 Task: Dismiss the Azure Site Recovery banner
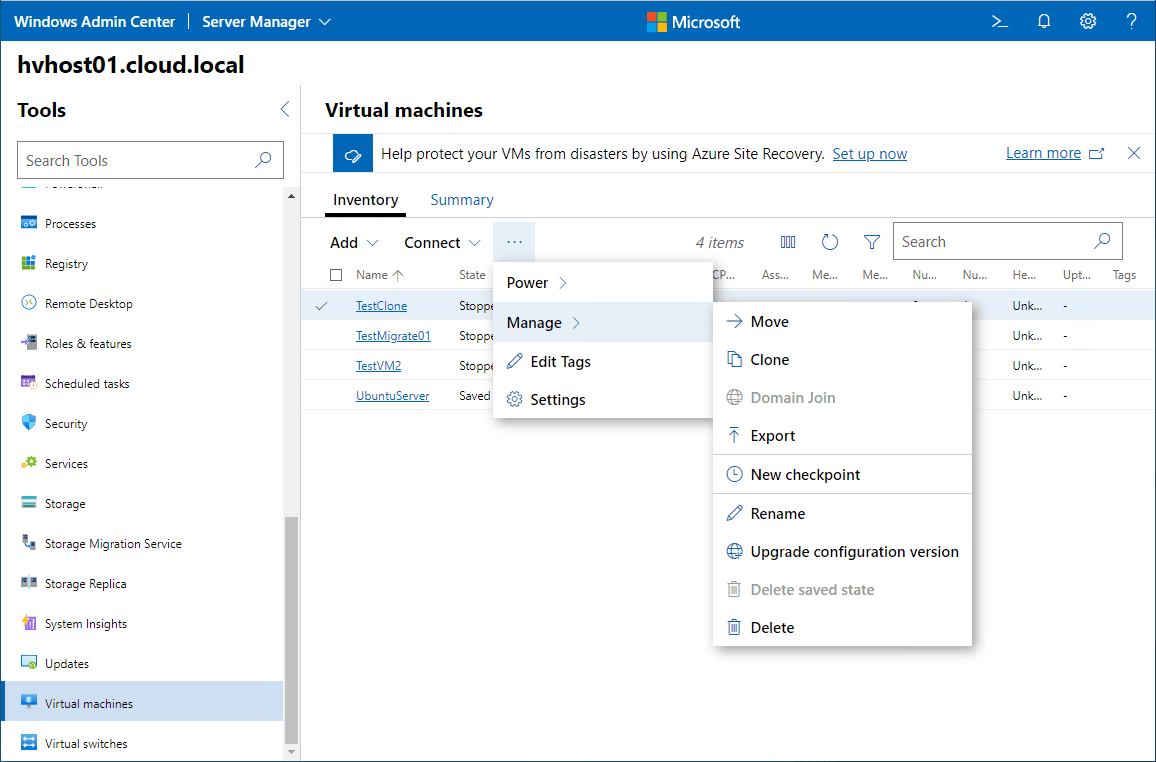(x=1134, y=153)
